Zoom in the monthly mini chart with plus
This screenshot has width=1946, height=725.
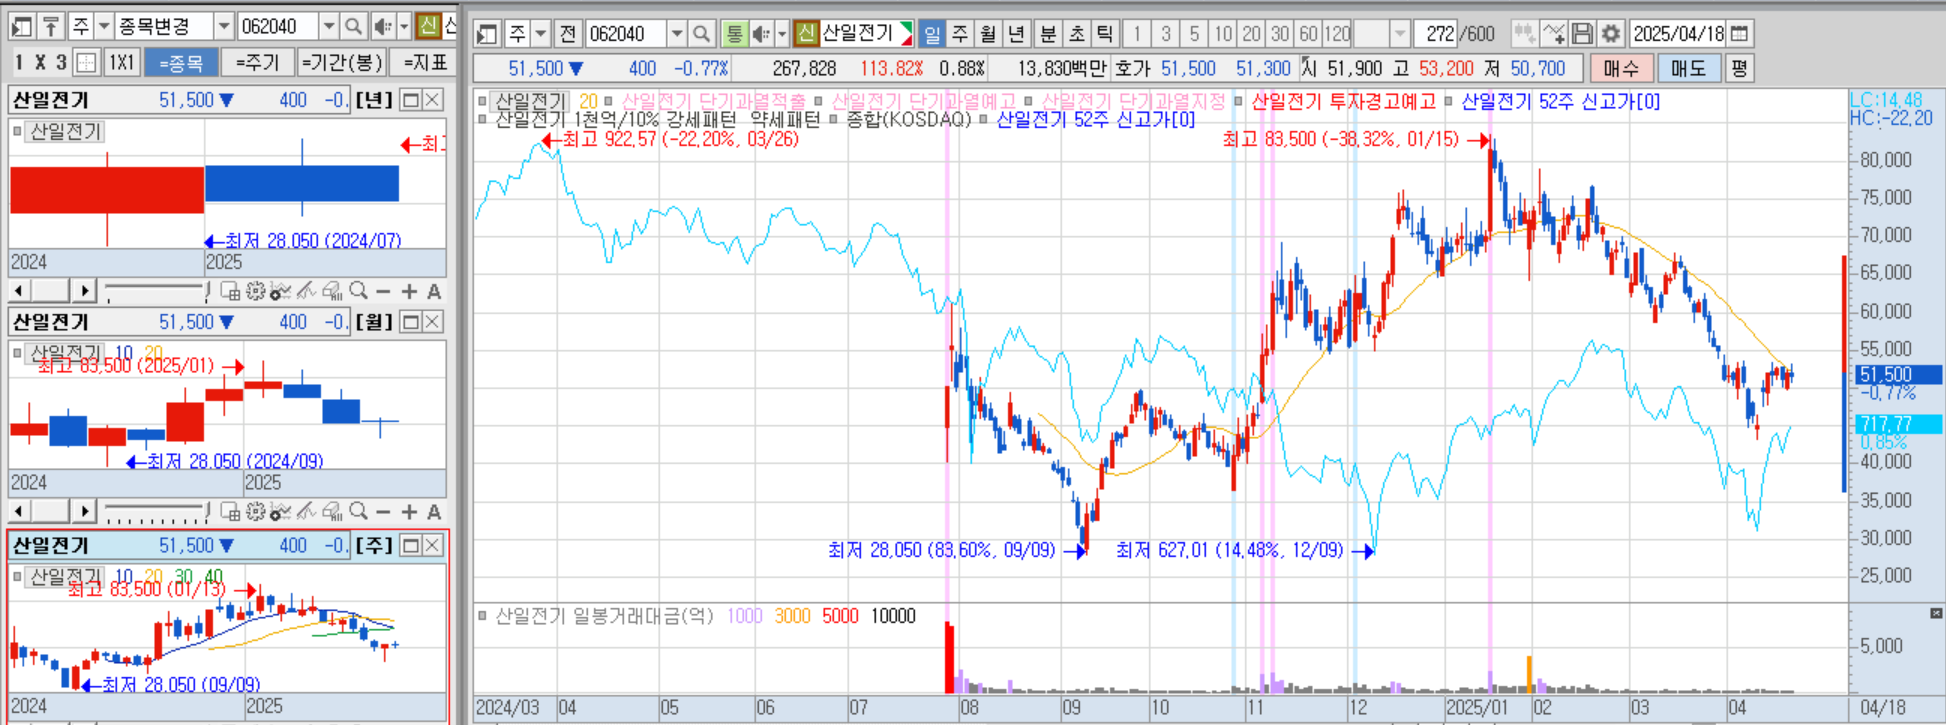[409, 512]
